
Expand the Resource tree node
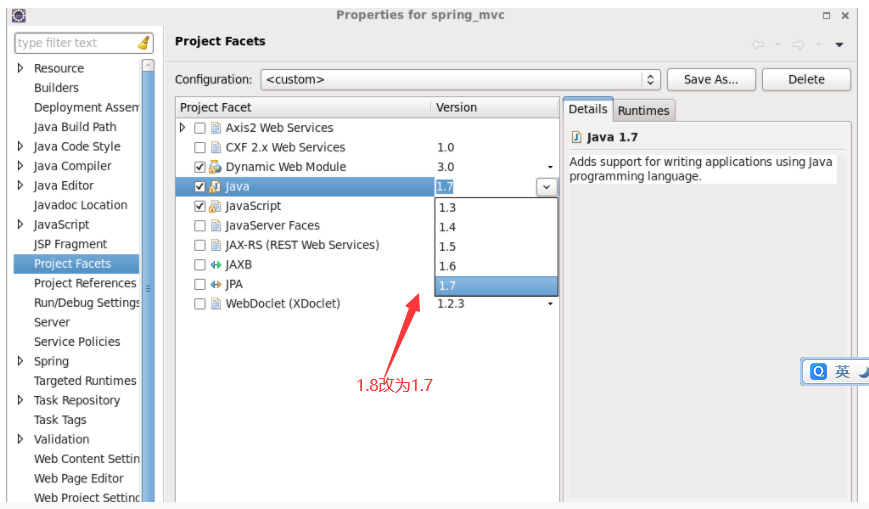tap(21, 68)
